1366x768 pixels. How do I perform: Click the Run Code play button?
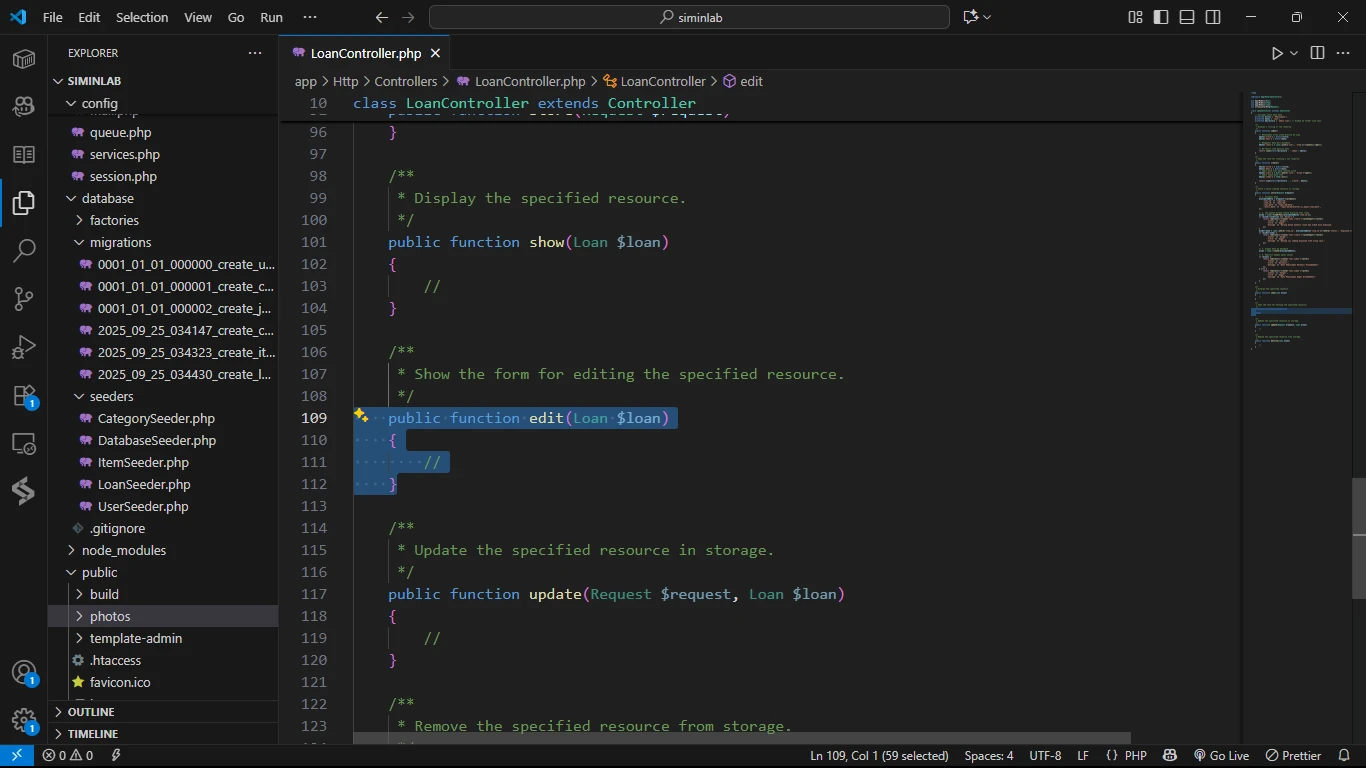pos(1277,53)
